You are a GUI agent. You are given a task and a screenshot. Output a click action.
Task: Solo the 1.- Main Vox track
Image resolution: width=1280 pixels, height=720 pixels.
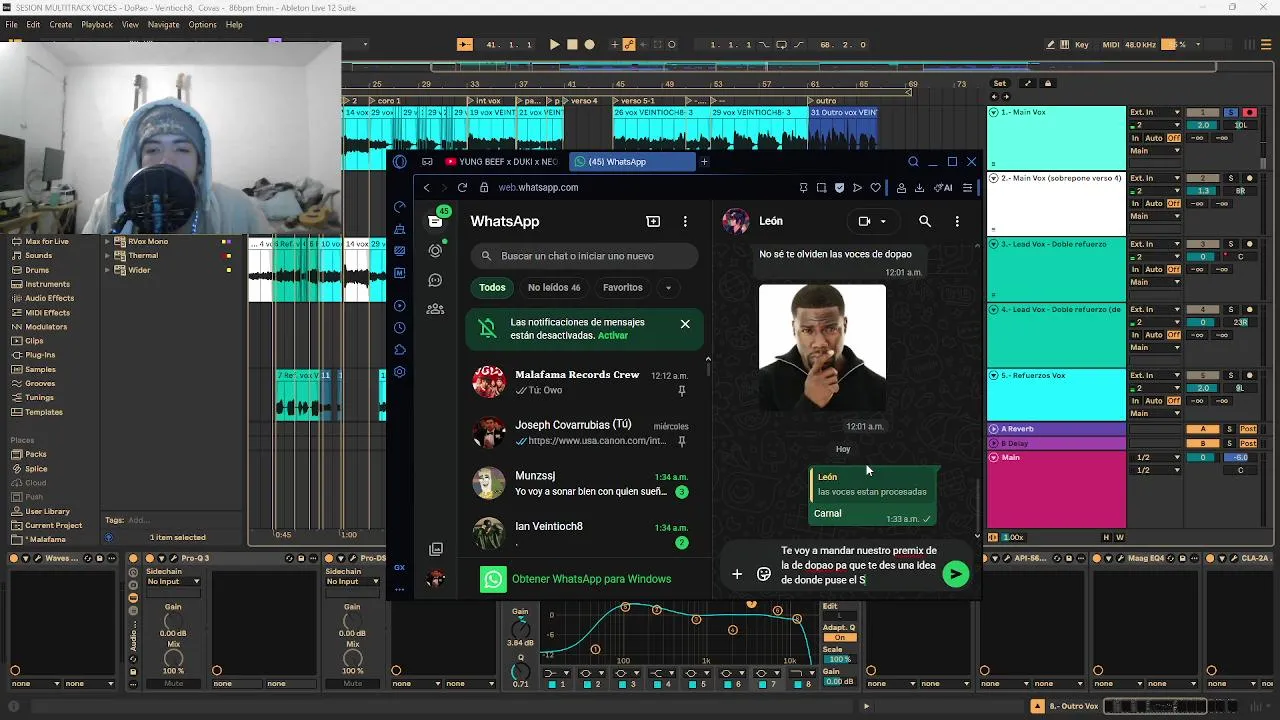[x=1231, y=112]
